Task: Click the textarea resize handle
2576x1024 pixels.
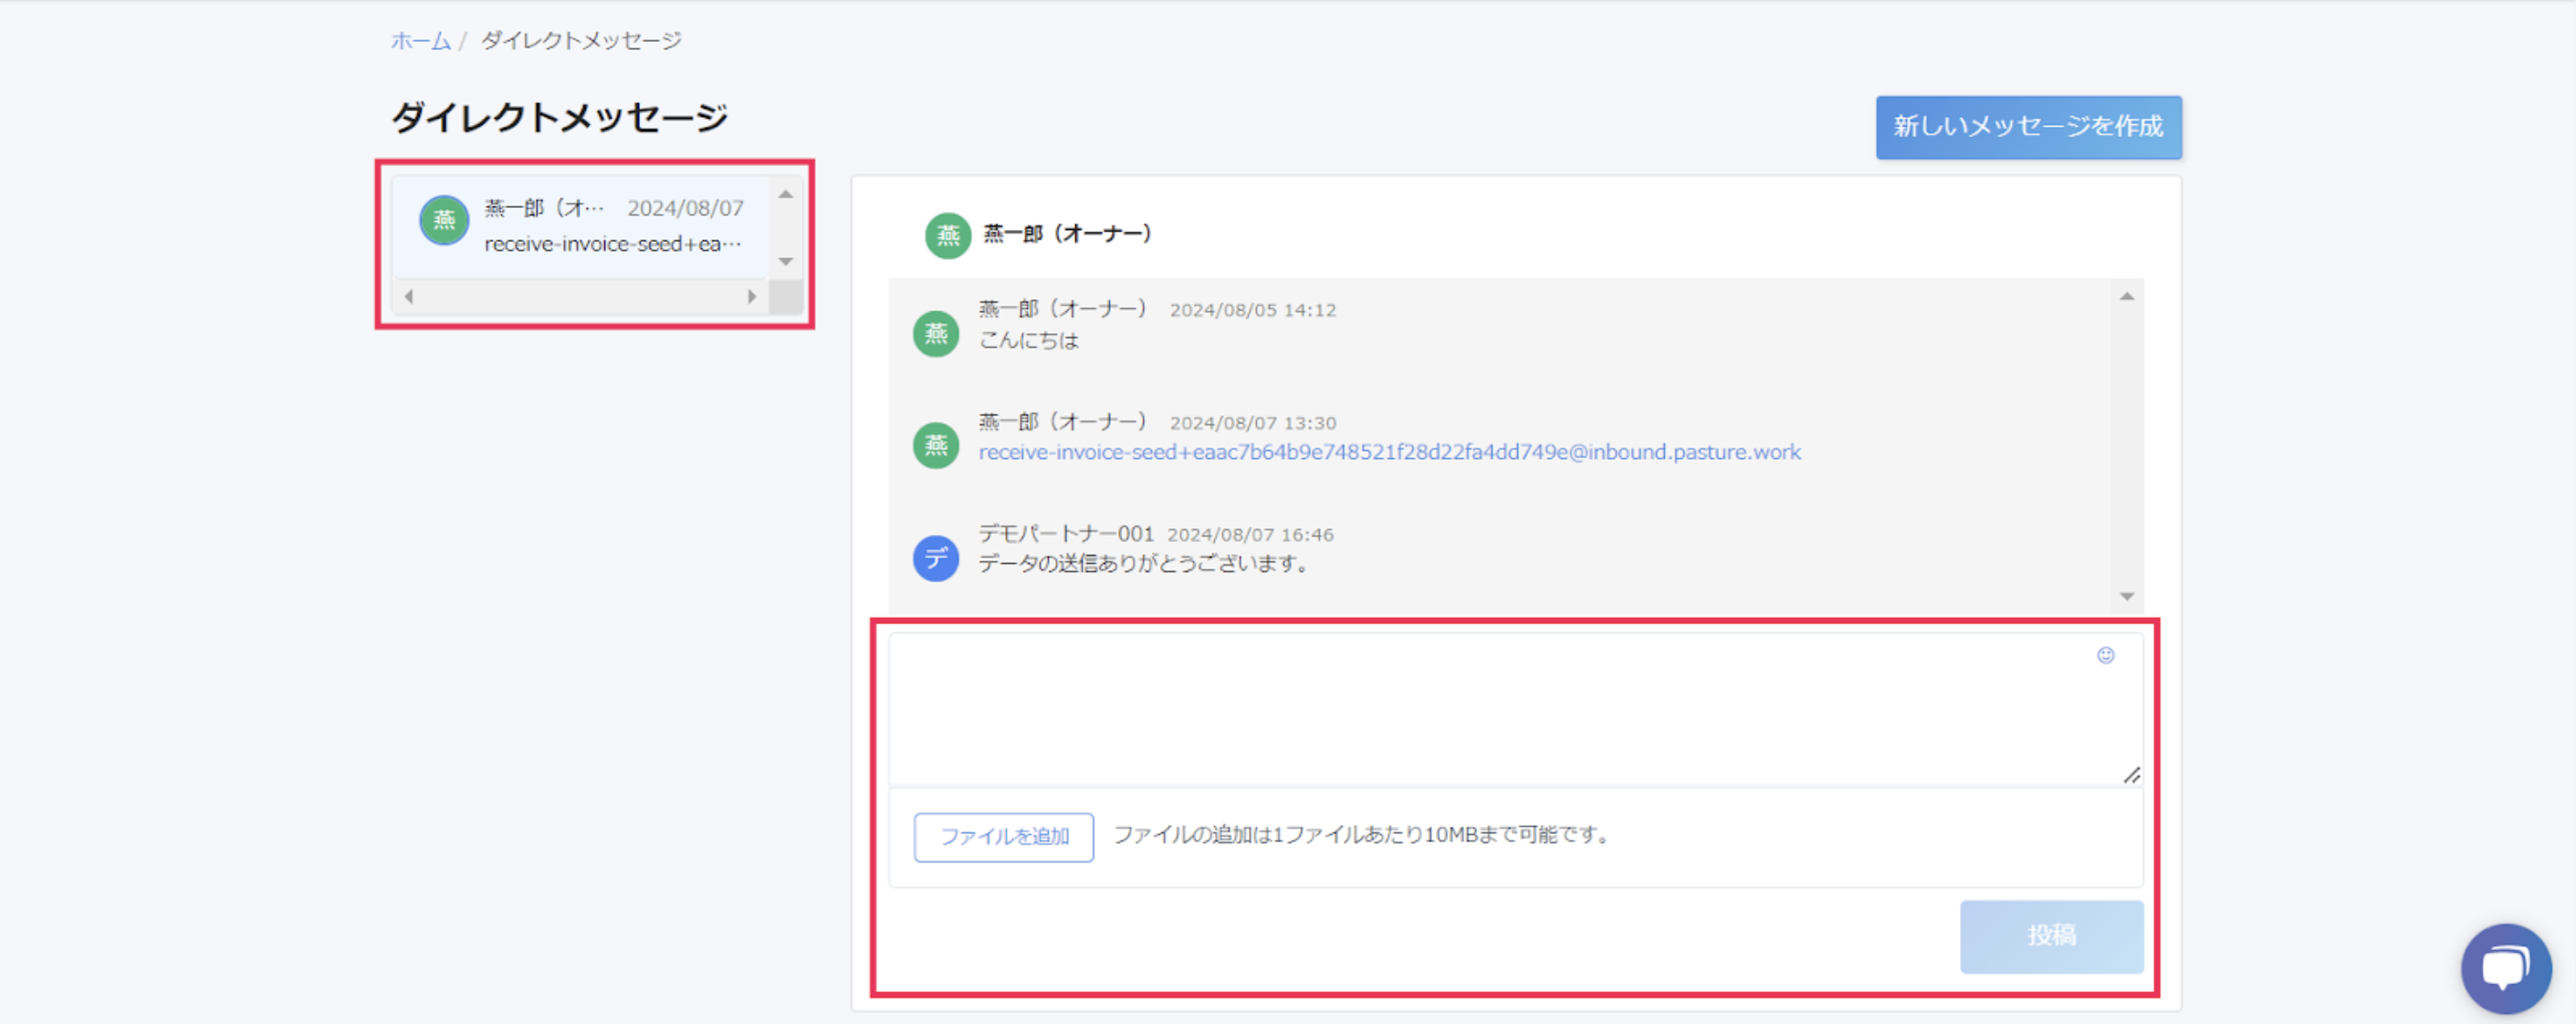Action: [x=2131, y=775]
